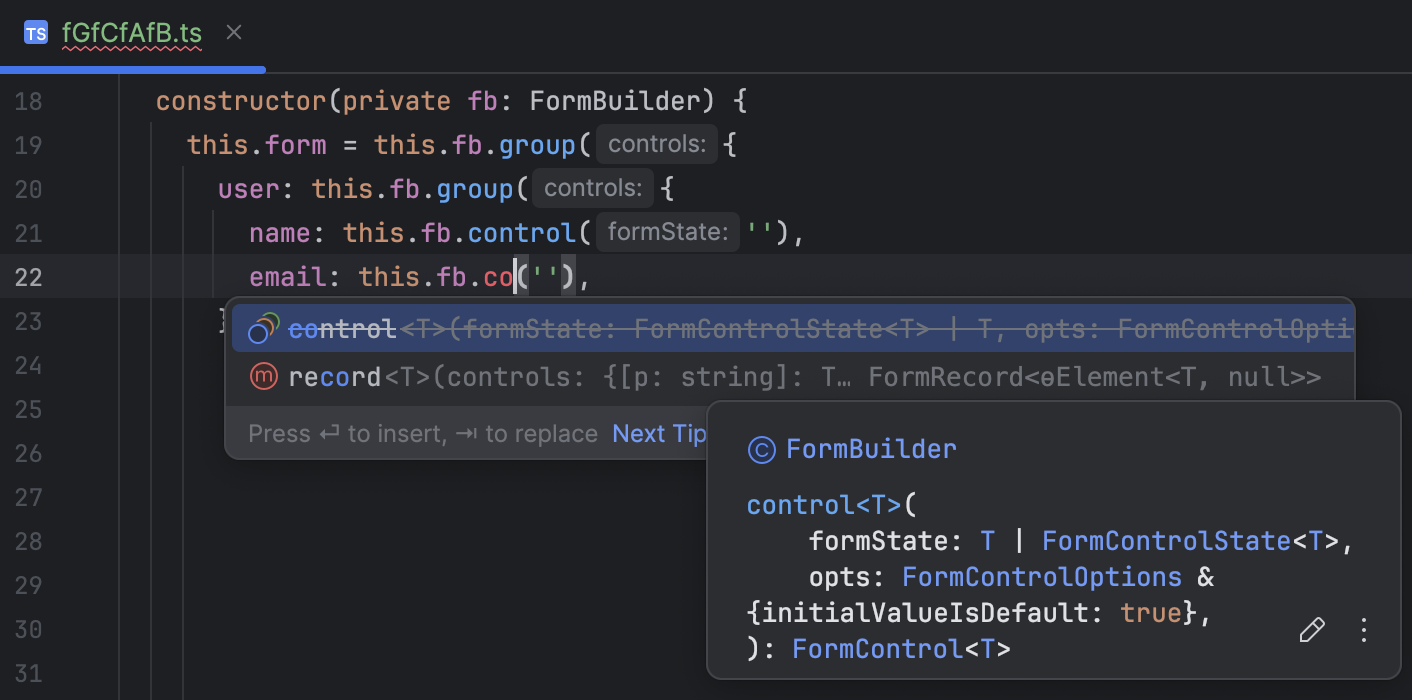Click the red m icon beside the record suggestion
The height and width of the screenshot is (700, 1412).
point(261,376)
